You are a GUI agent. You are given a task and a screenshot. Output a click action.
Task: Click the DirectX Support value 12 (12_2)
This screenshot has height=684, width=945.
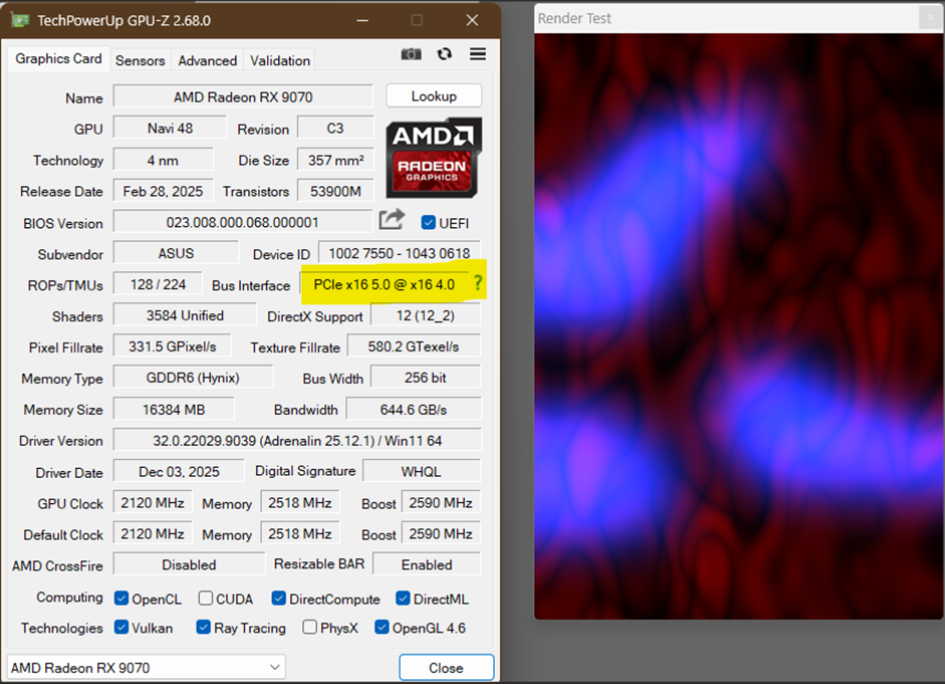(425, 316)
